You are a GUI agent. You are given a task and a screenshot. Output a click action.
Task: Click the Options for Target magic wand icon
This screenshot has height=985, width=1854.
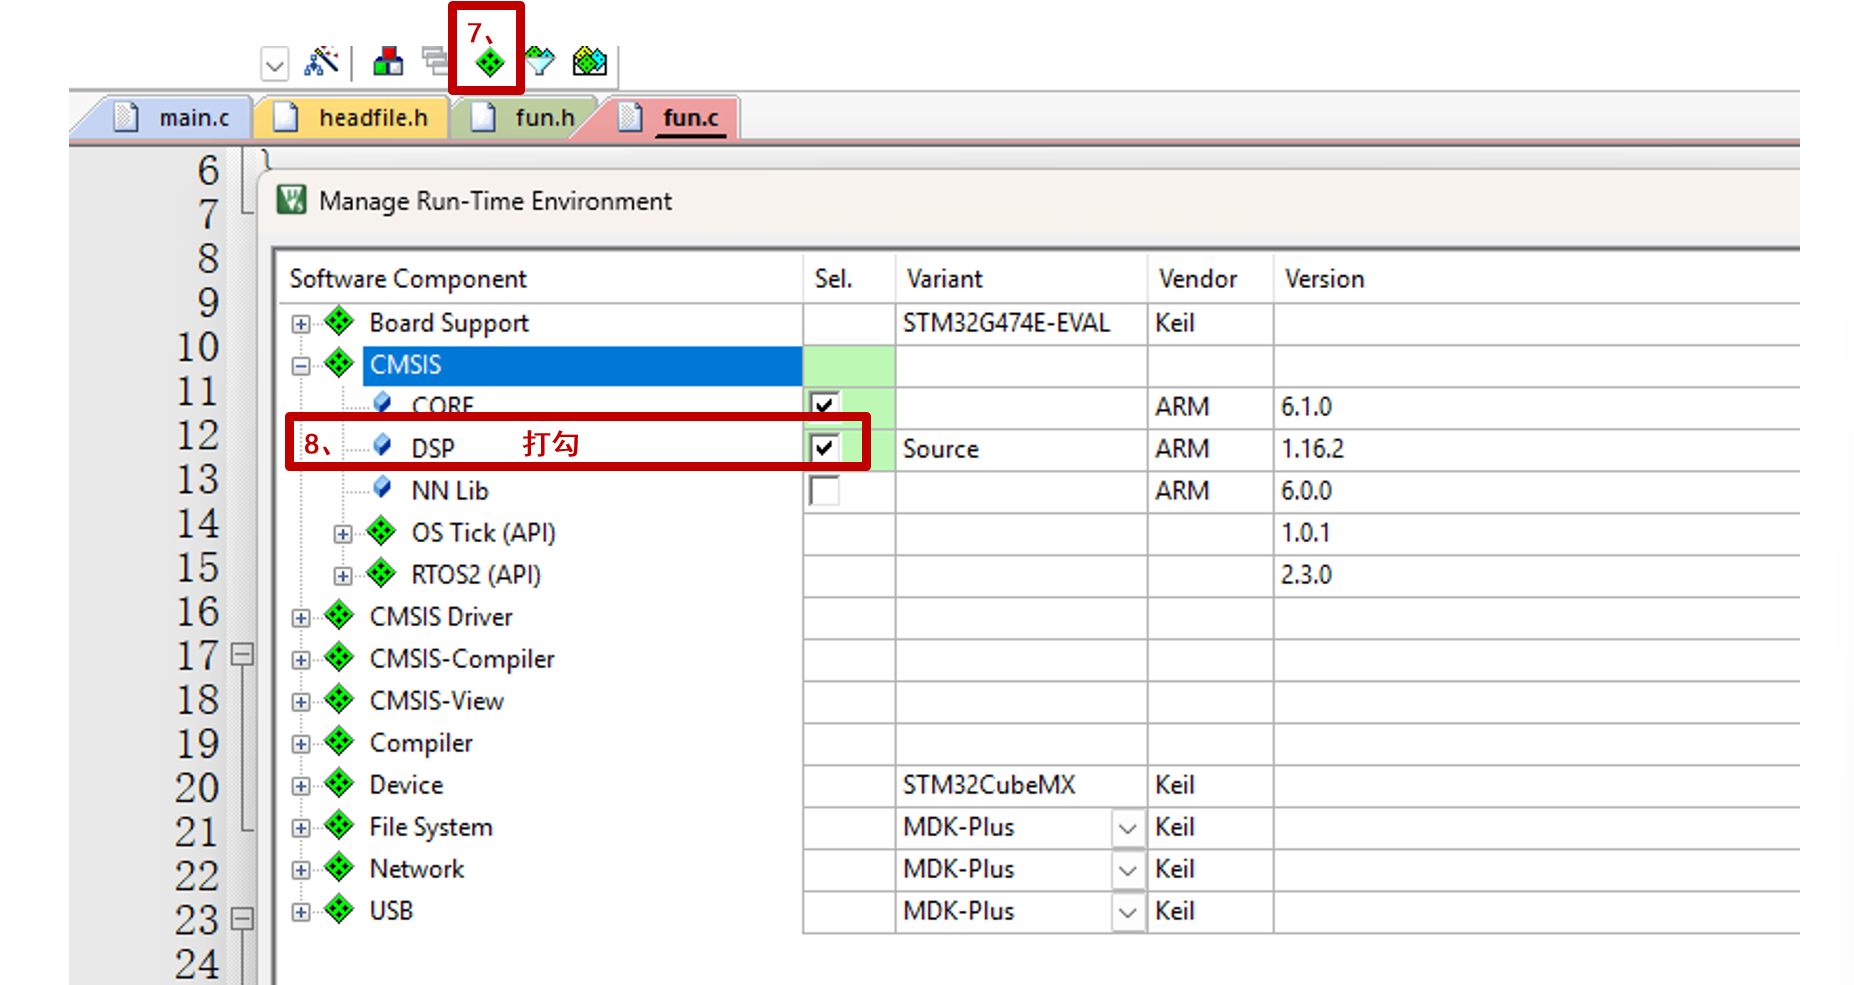tap(322, 62)
